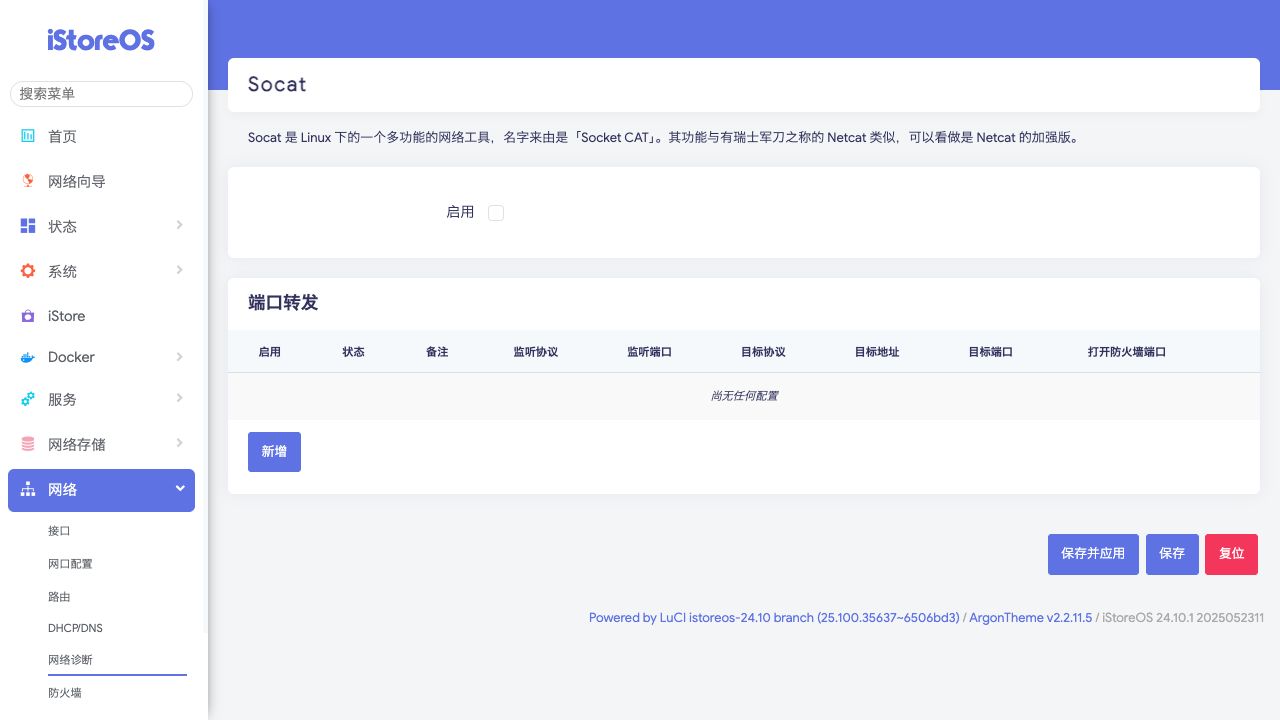
Task: Open the Interfaces (接口) submenu item
Action: pos(59,531)
